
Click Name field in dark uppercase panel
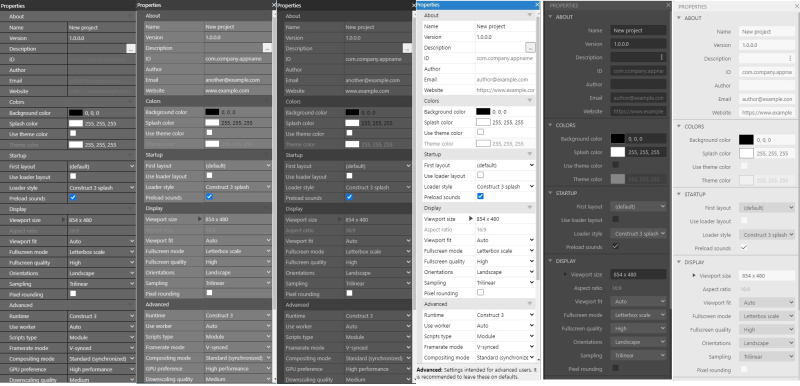[638, 30]
